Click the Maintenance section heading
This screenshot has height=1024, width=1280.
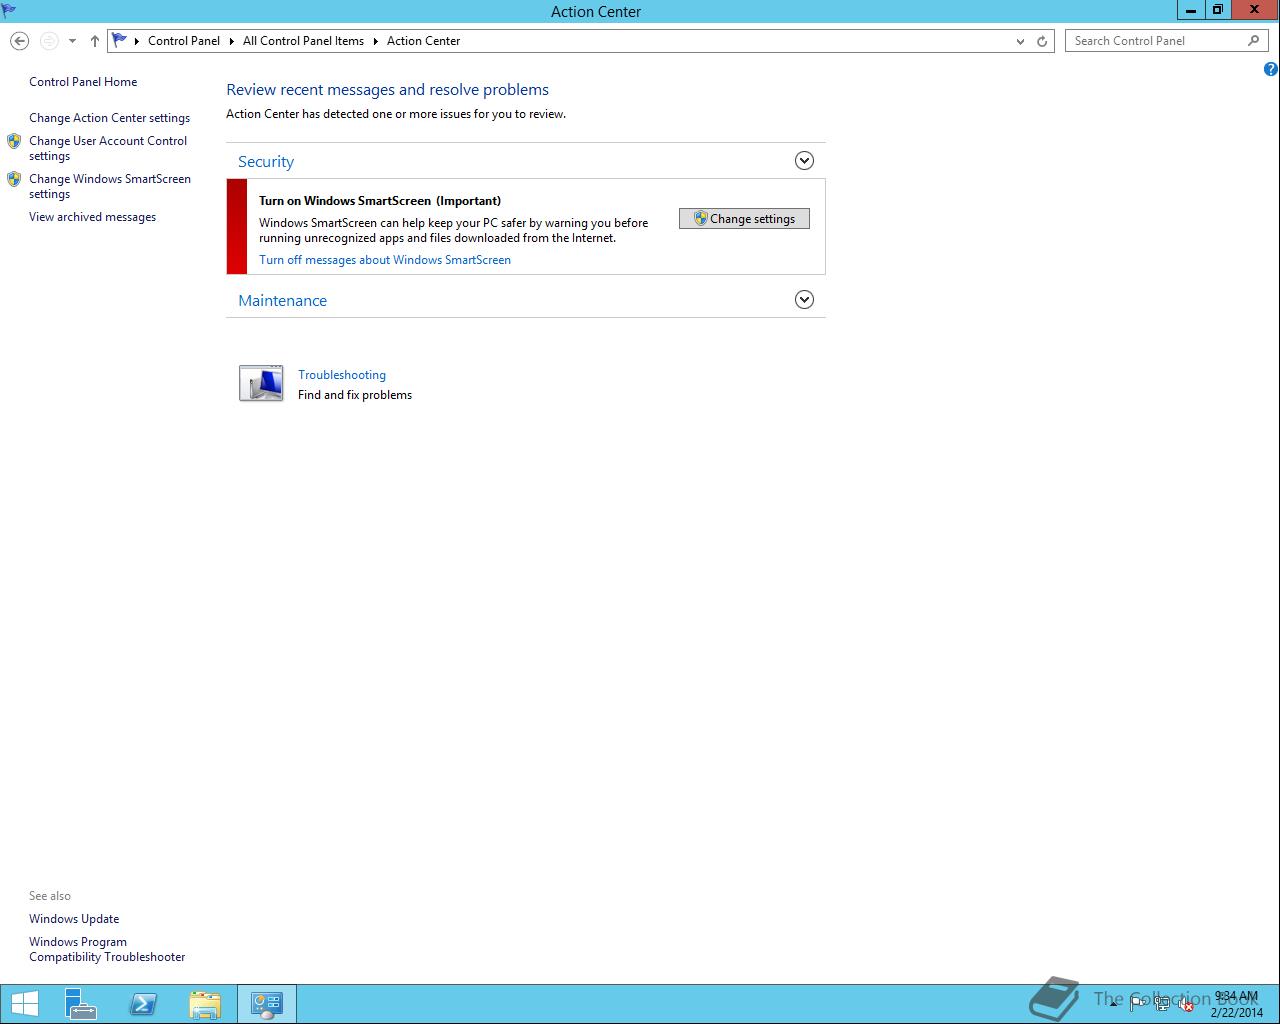282,301
